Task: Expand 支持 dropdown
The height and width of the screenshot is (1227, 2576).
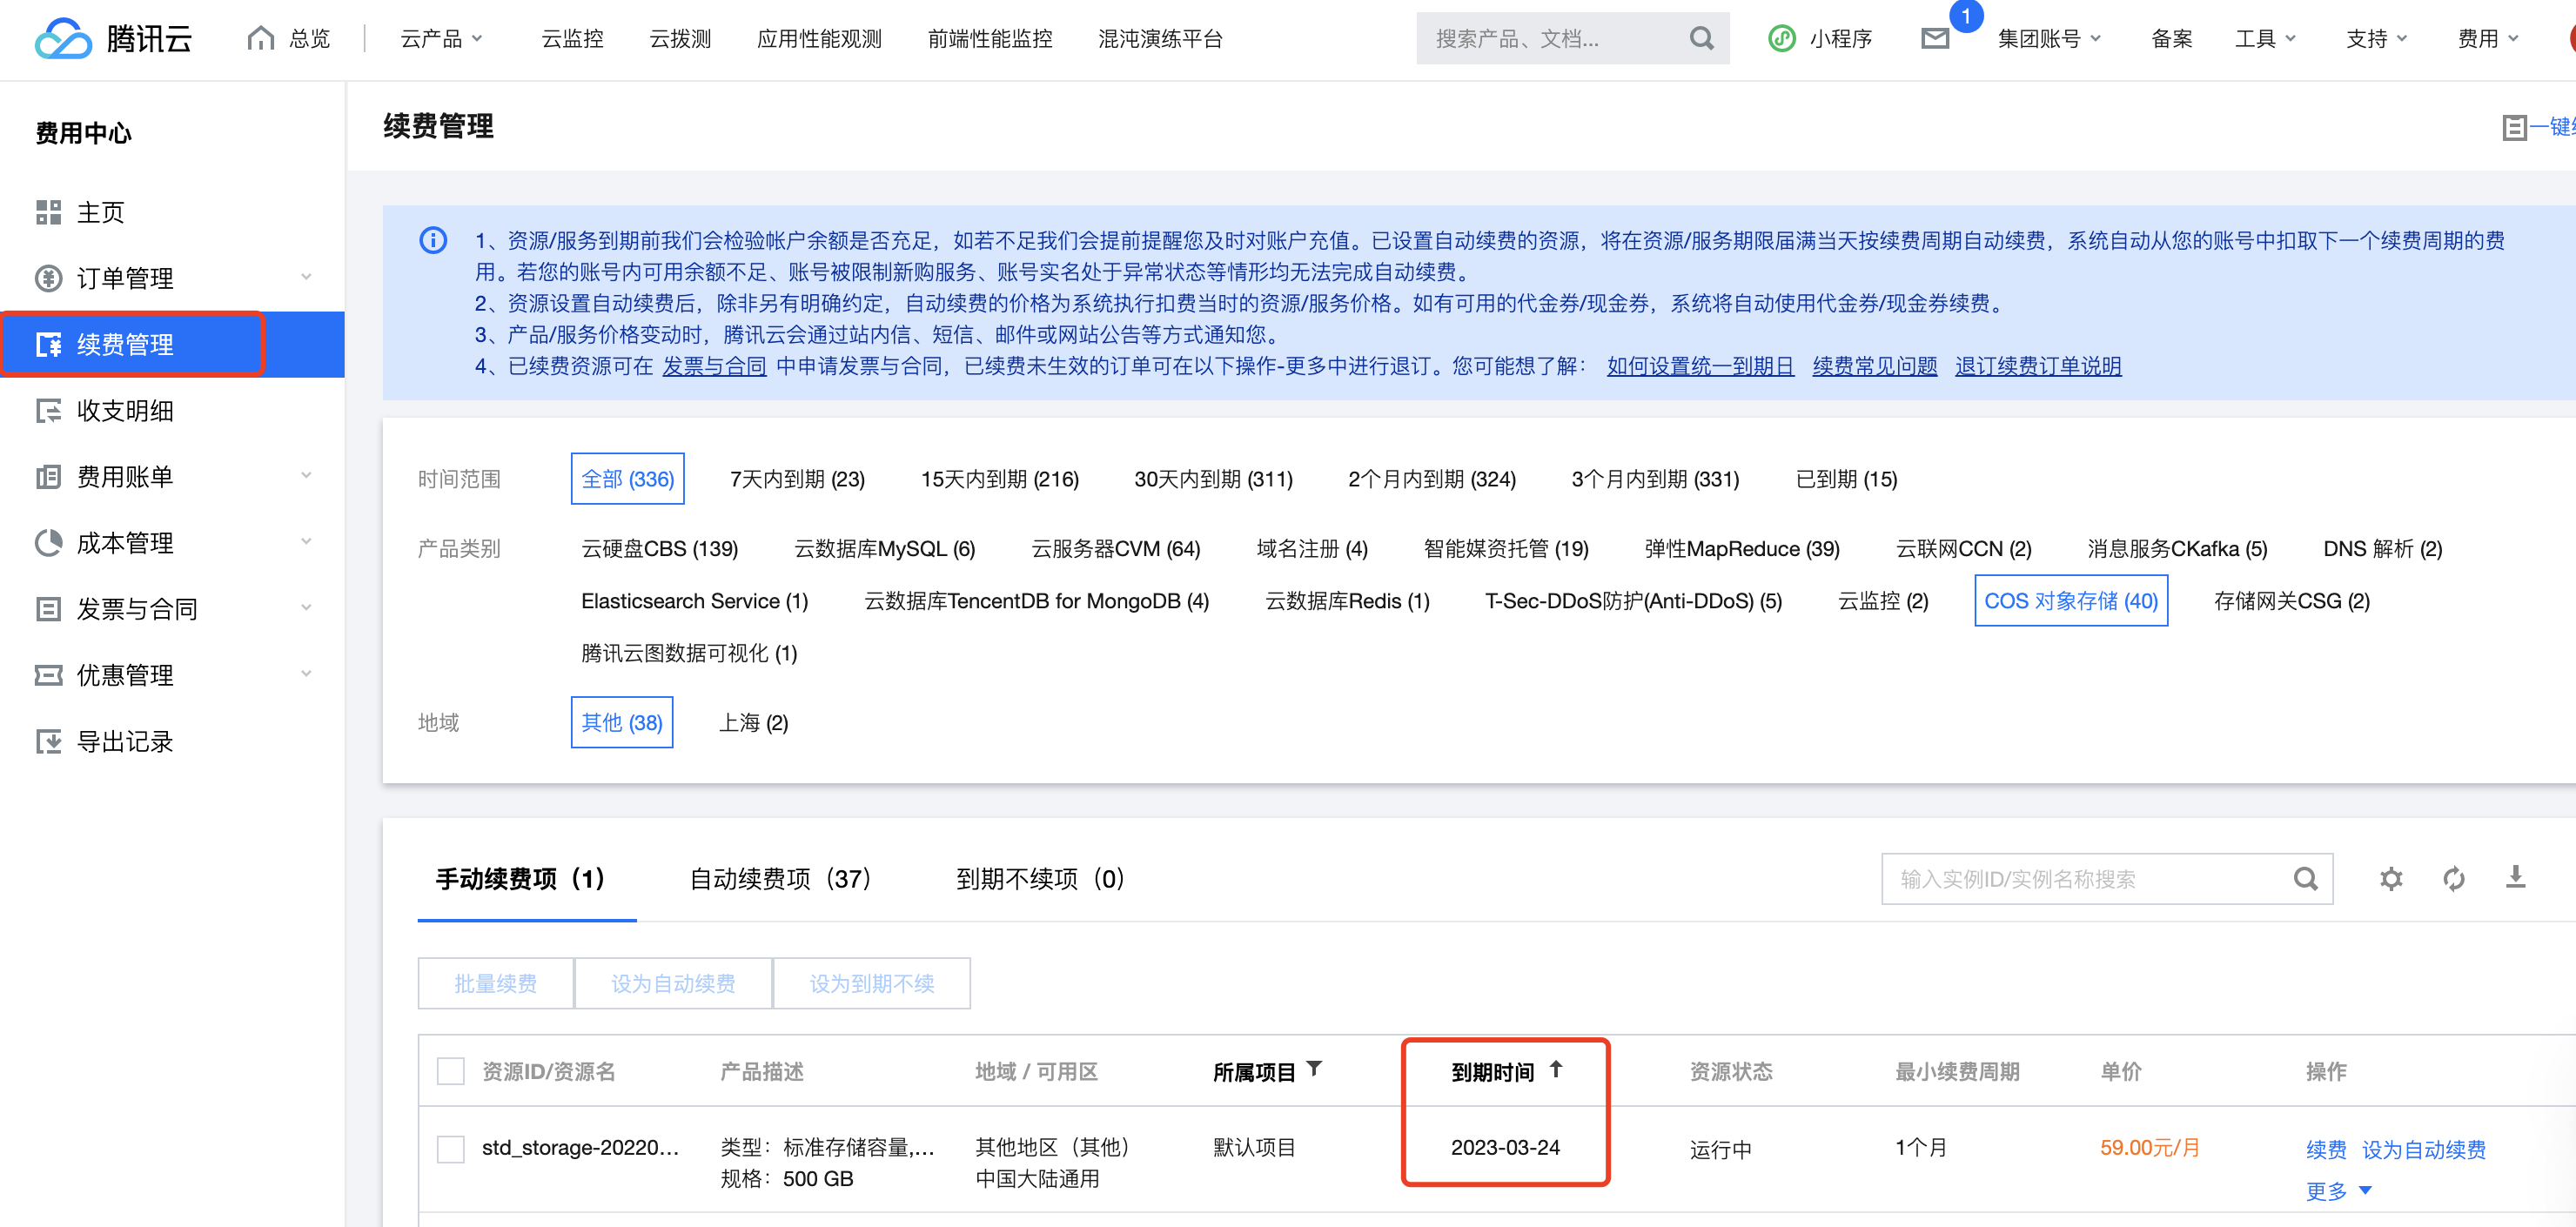Action: pos(2376,39)
